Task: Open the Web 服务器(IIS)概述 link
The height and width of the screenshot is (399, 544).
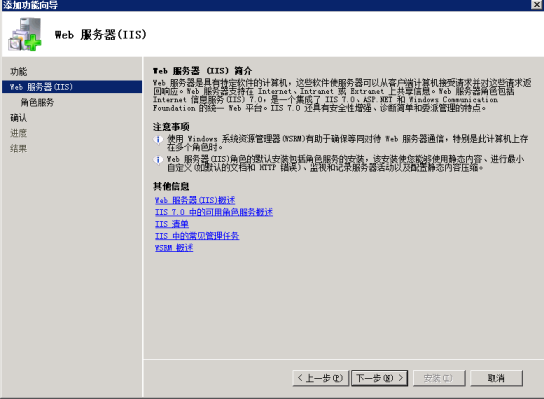Action: pyautogui.click(x=195, y=200)
